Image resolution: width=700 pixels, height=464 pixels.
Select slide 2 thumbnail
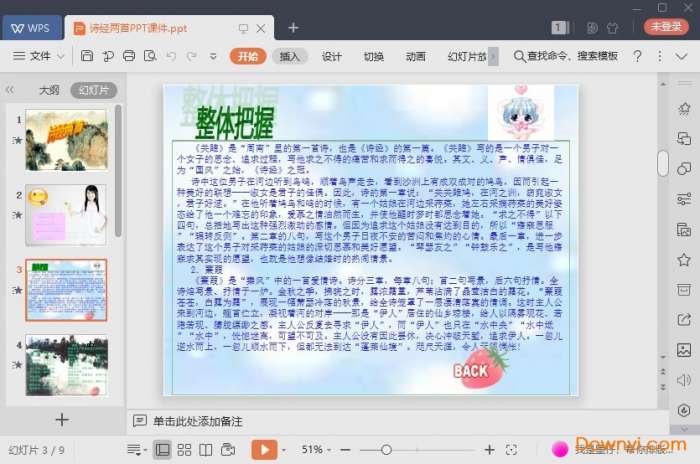pyautogui.click(x=67, y=215)
